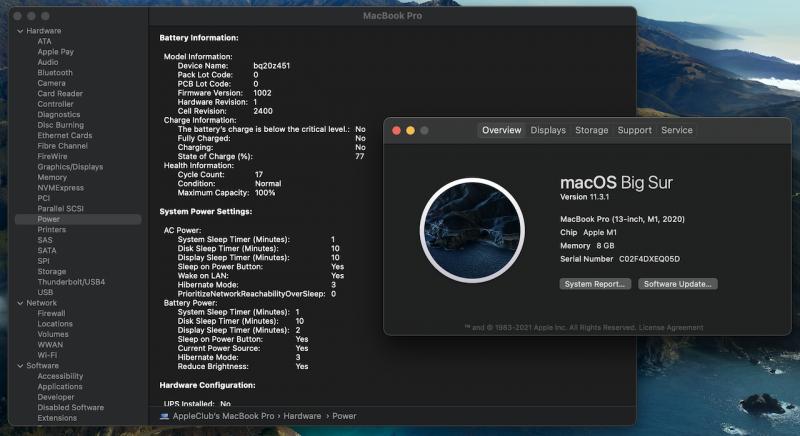The image size is (800, 436).
Task: Select Accessibility under Software
Action: pos(60,376)
